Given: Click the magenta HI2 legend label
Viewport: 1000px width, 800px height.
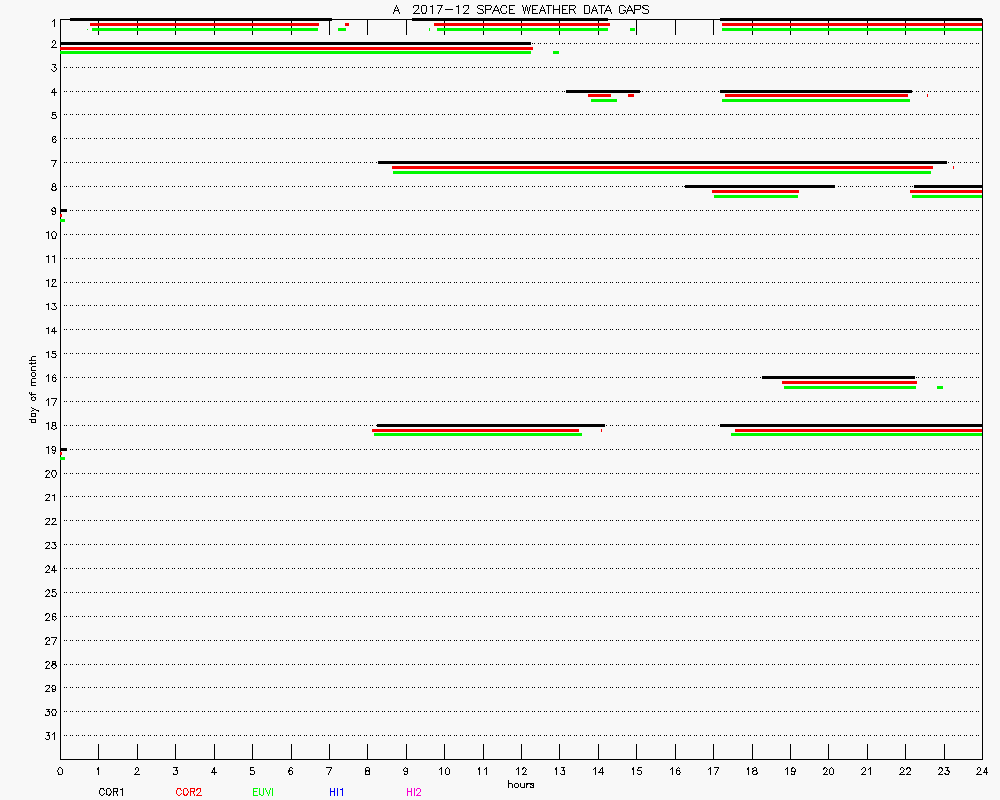Looking at the screenshot, I should point(413,792).
